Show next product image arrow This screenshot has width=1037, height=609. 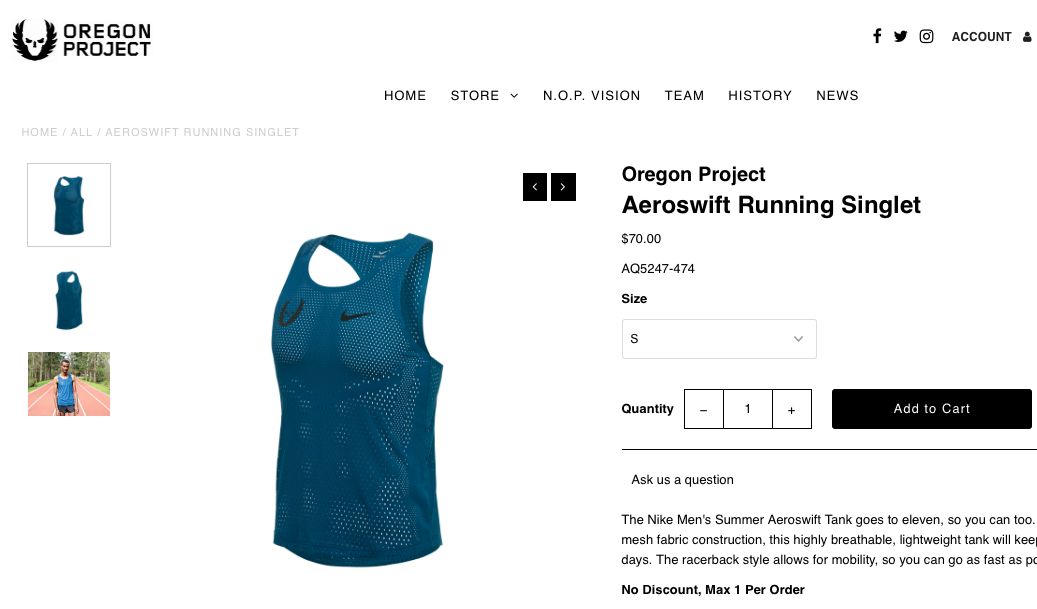563,187
